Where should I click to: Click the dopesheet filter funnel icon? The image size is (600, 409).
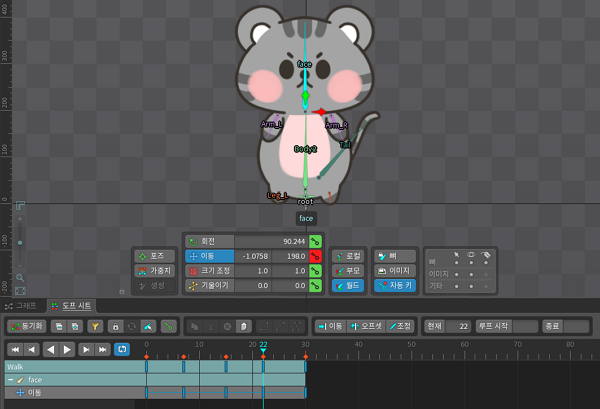(x=95, y=326)
